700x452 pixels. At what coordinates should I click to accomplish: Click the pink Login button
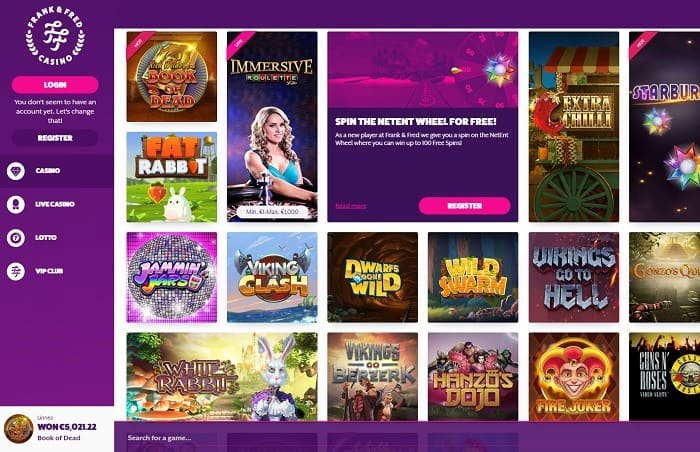point(55,84)
